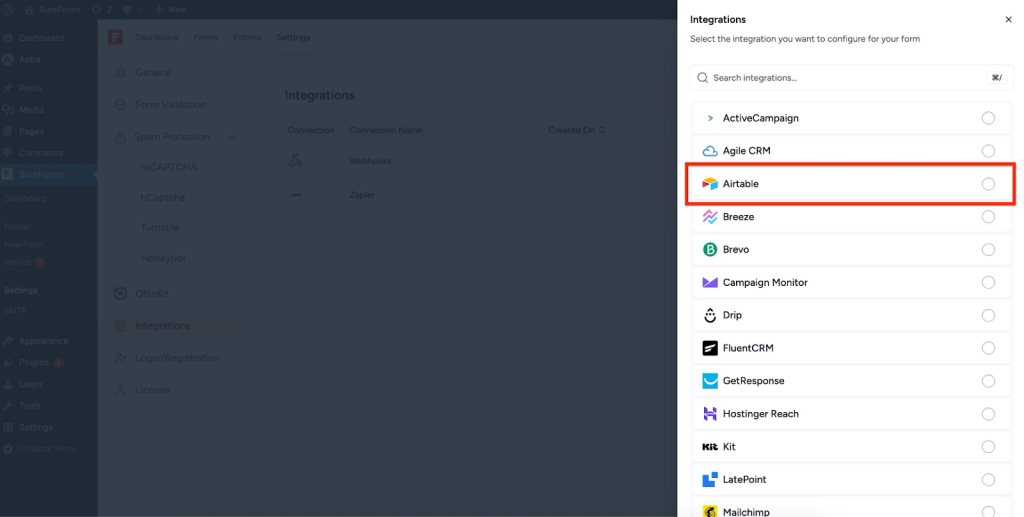
Task: Click the New button in admin bar
Action: (170, 10)
